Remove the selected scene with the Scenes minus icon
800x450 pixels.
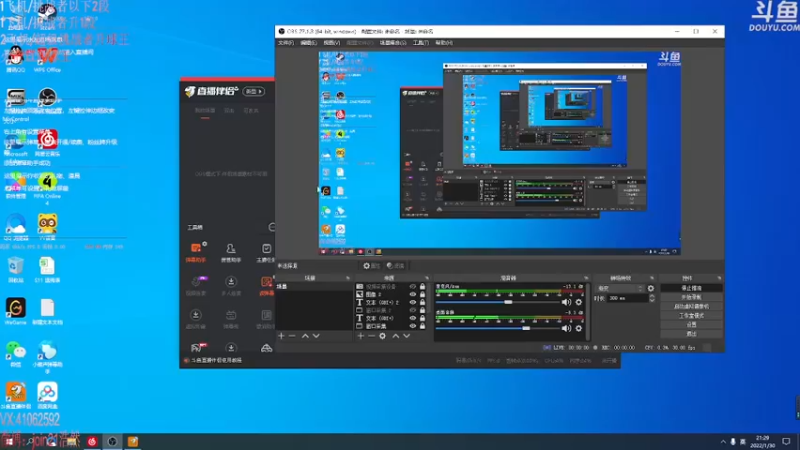click(292, 336)
